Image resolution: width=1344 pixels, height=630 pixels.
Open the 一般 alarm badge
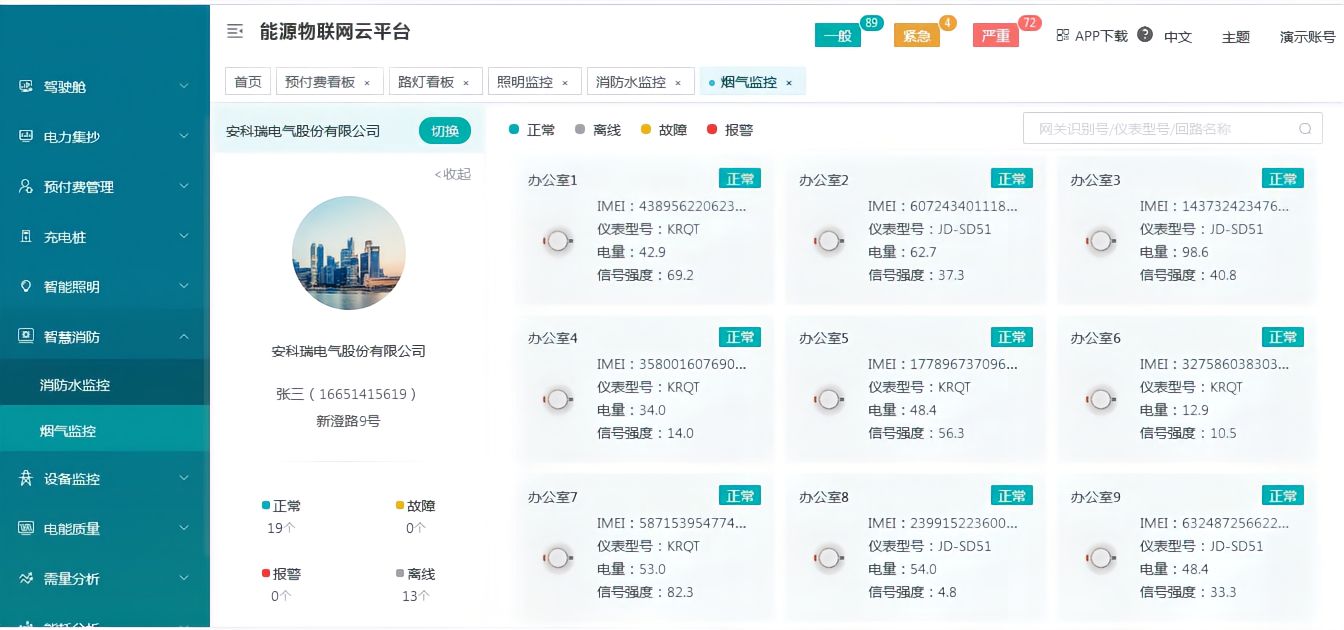click(x=837, y=36)
